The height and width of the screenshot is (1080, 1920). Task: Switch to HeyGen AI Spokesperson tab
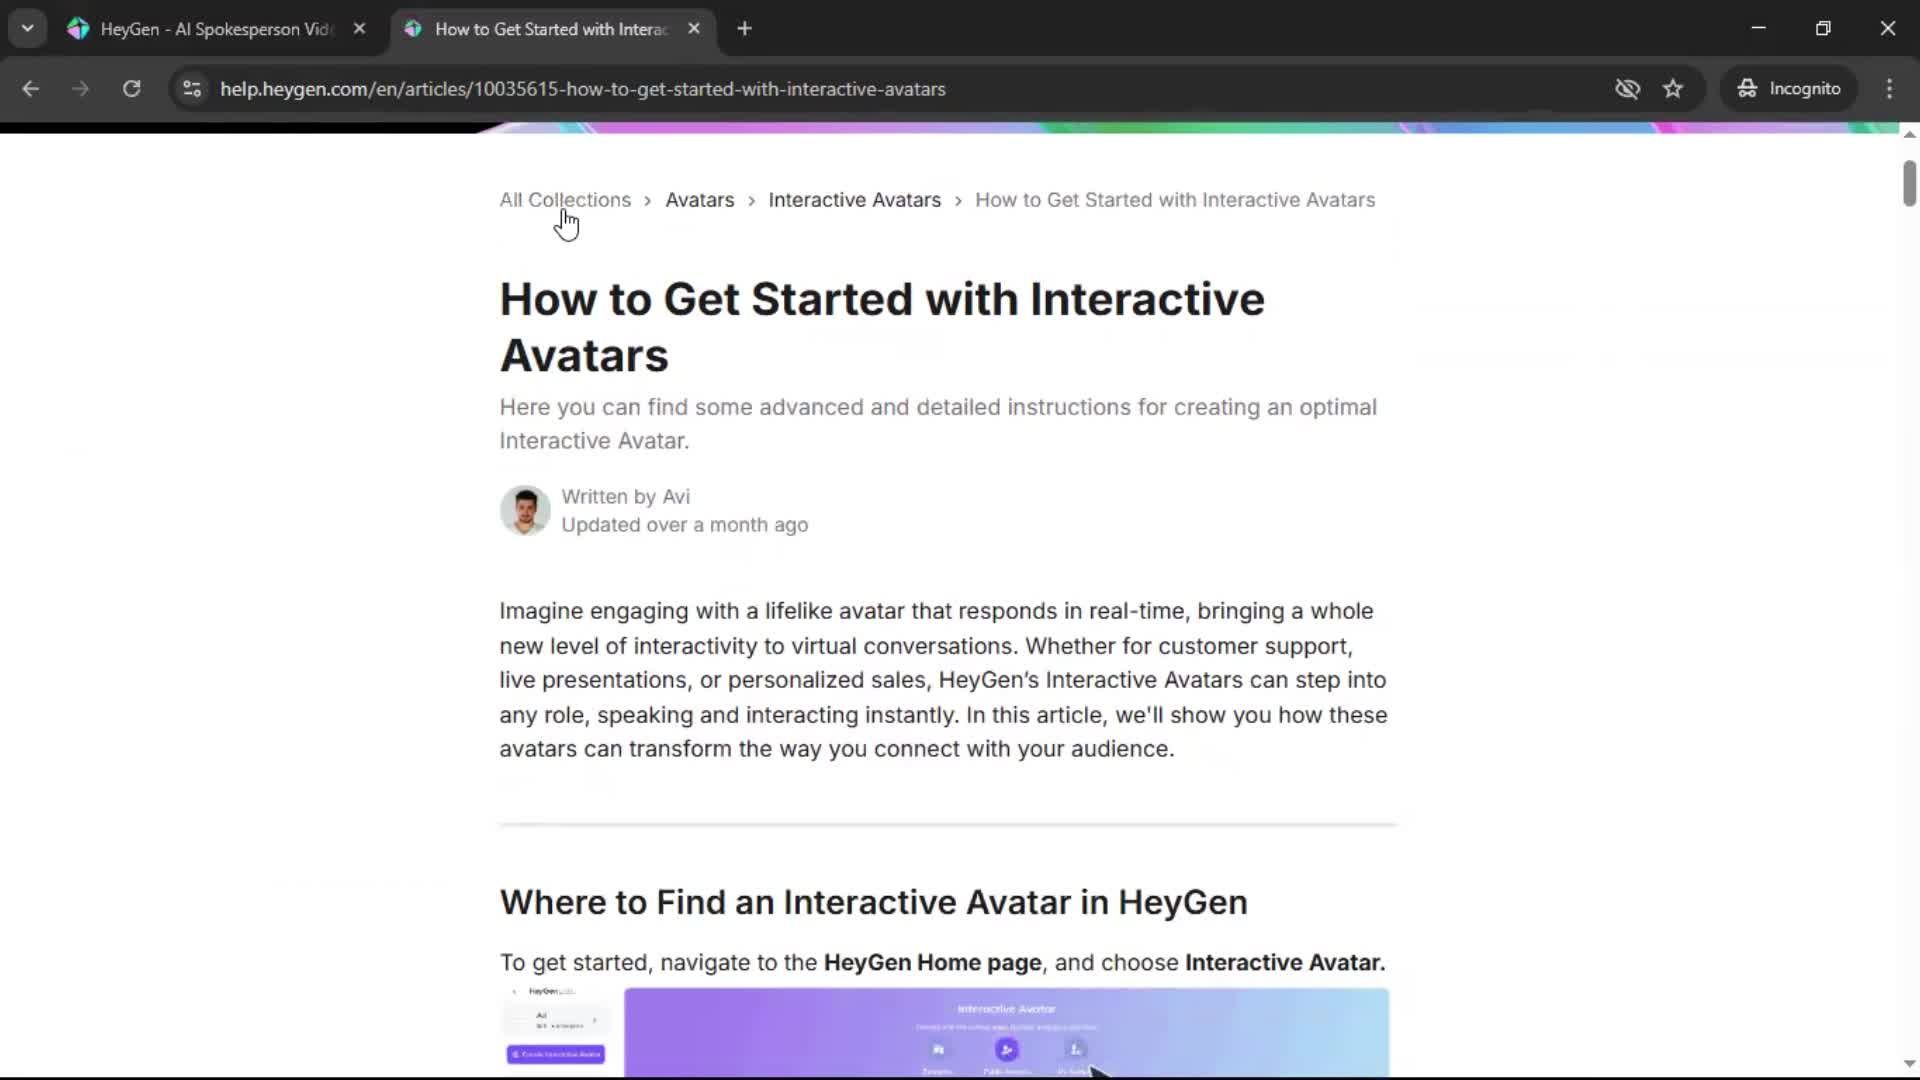(x=215, y=29)
